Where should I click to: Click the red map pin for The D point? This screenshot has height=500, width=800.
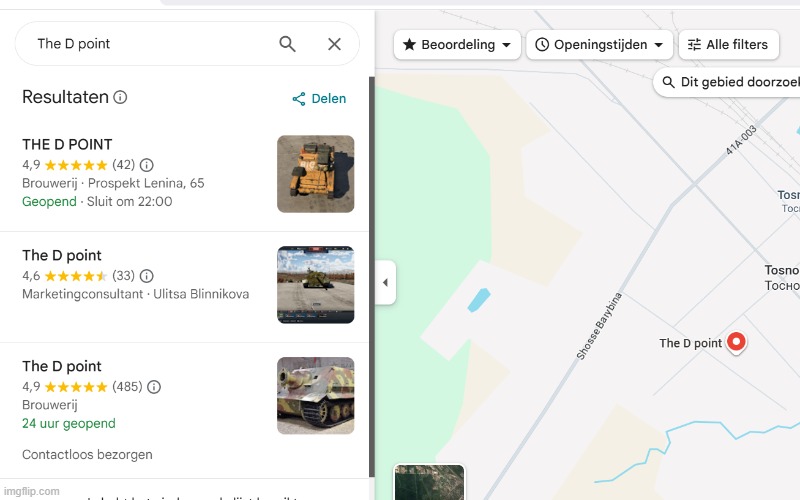(x=736, y=342)
